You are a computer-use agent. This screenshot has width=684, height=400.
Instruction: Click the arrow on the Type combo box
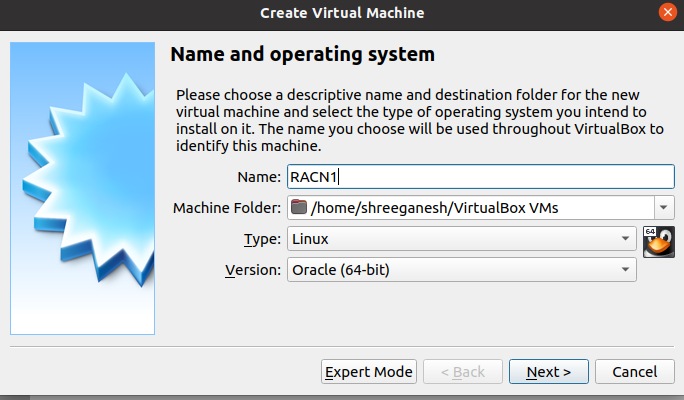[625, 239]
